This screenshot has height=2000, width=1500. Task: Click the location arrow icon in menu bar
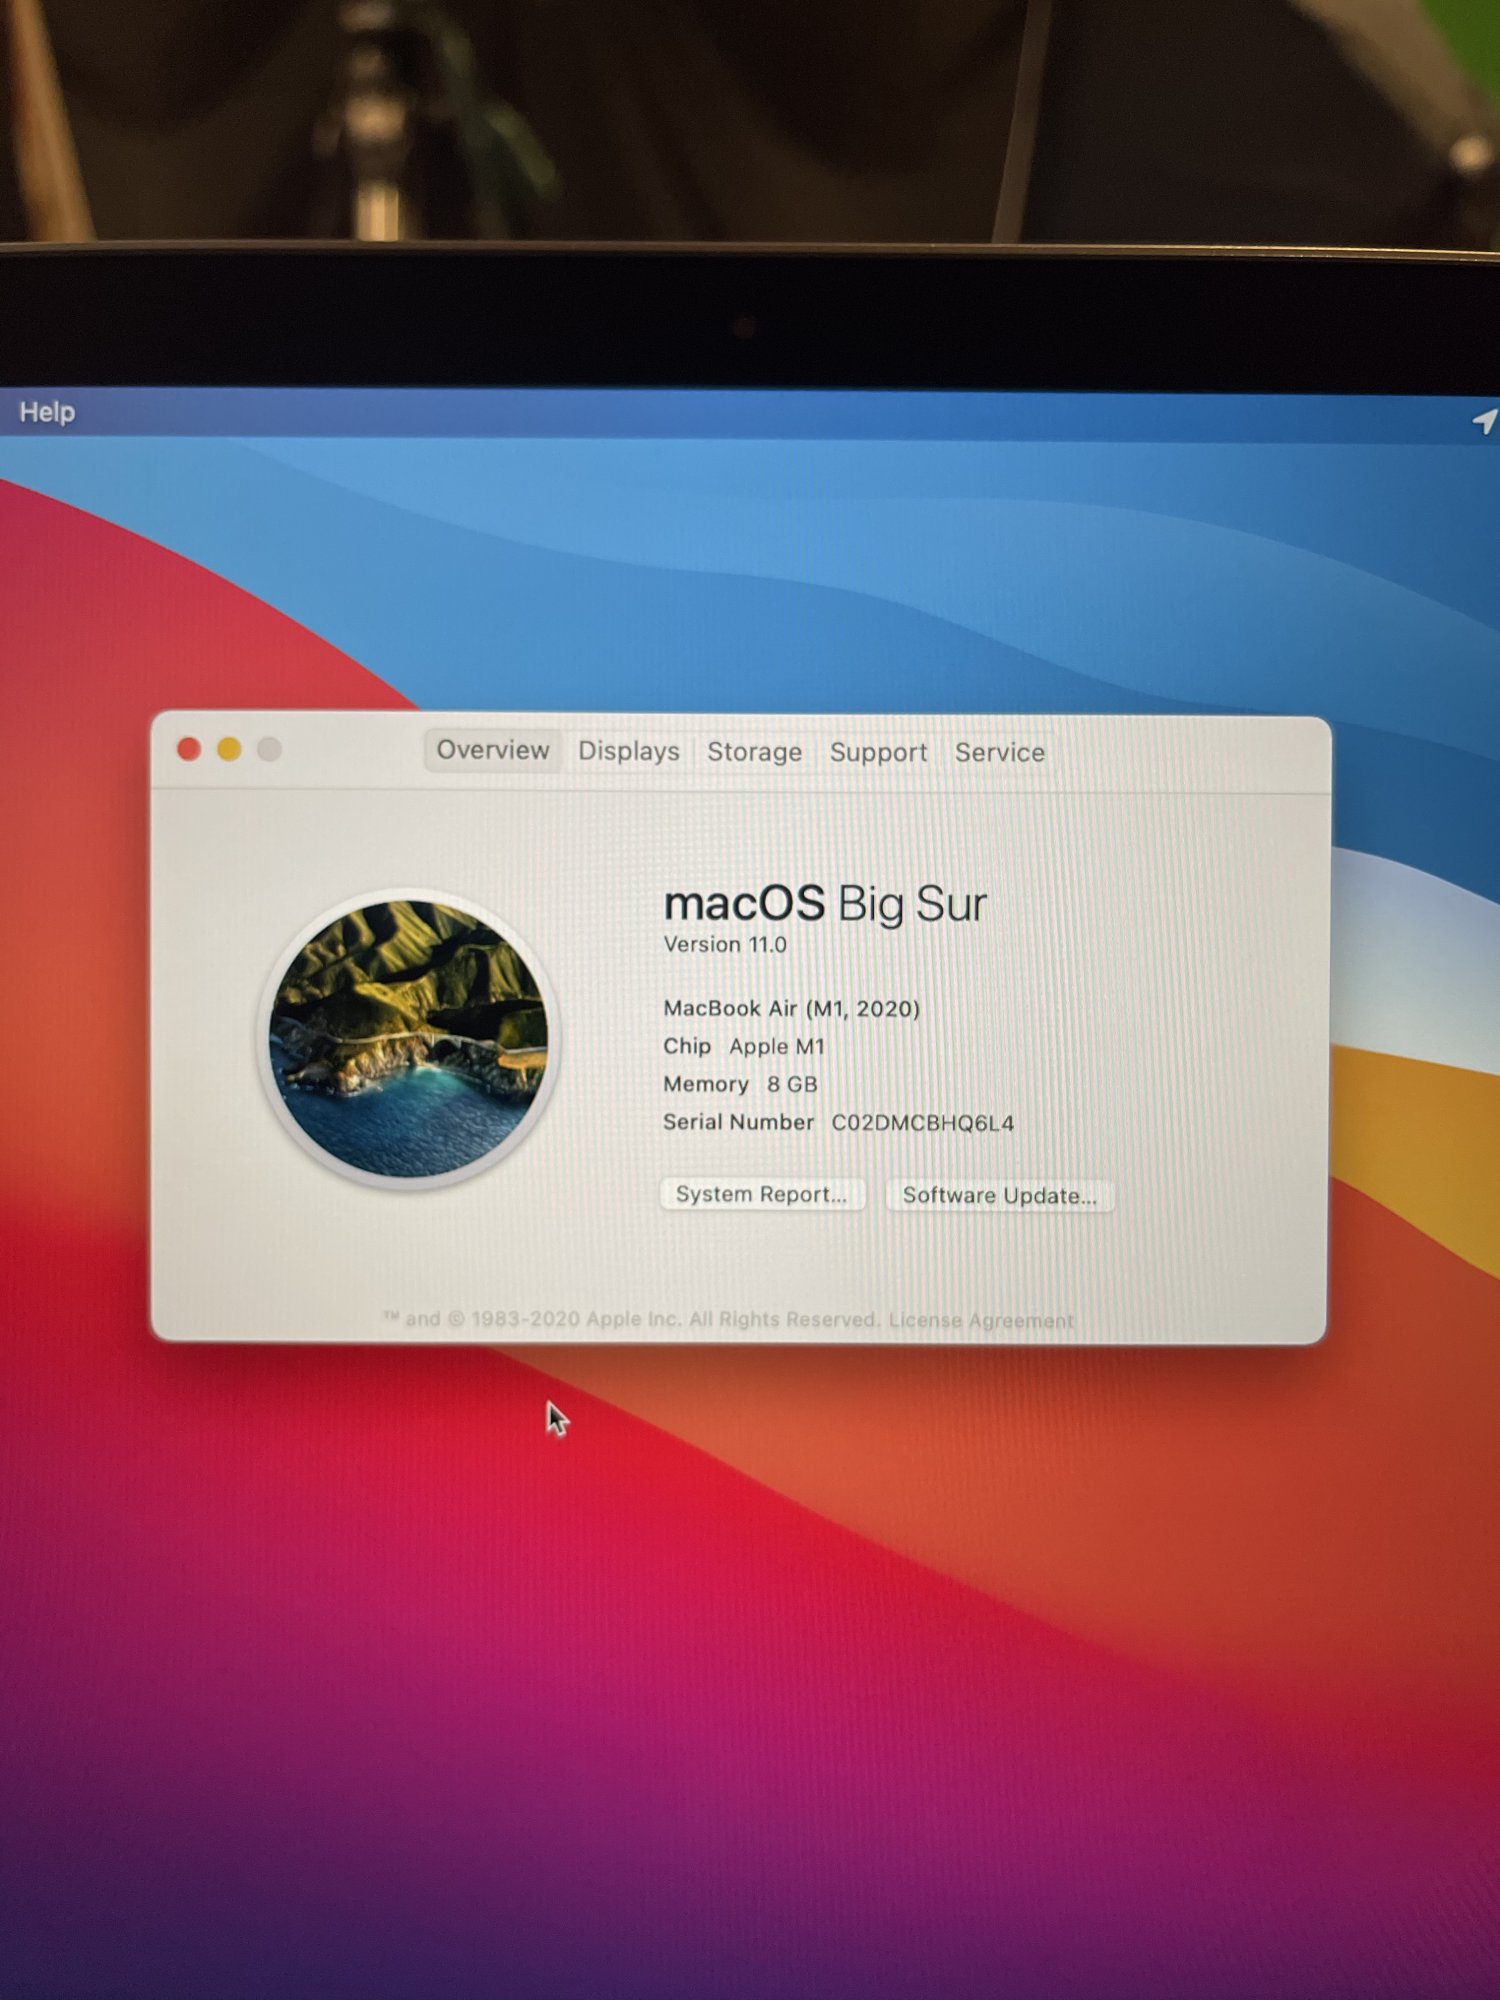(x=1485, y=421)
